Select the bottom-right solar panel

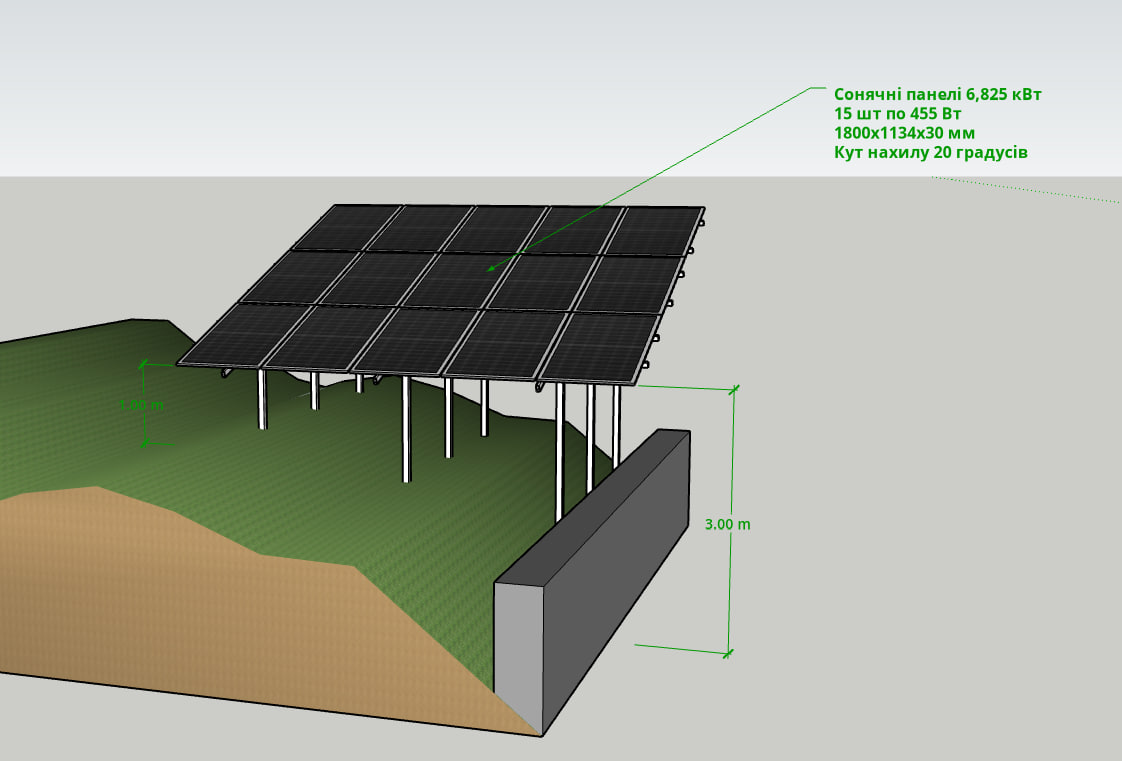(597, 347)
